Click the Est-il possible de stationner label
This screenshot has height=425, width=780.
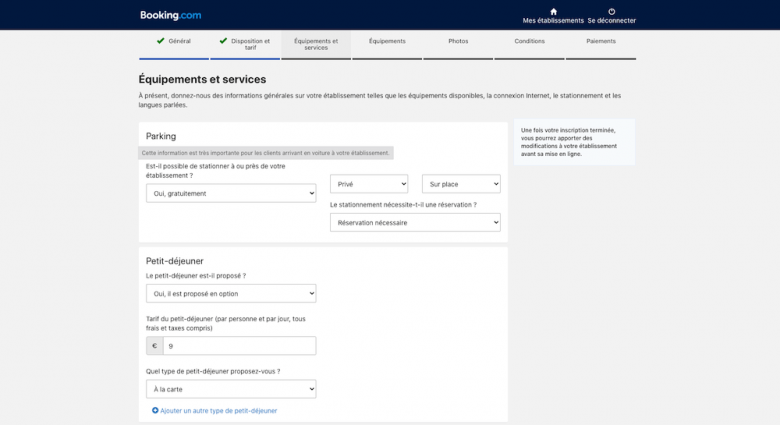pyautogui.click(x=215, y=171)
